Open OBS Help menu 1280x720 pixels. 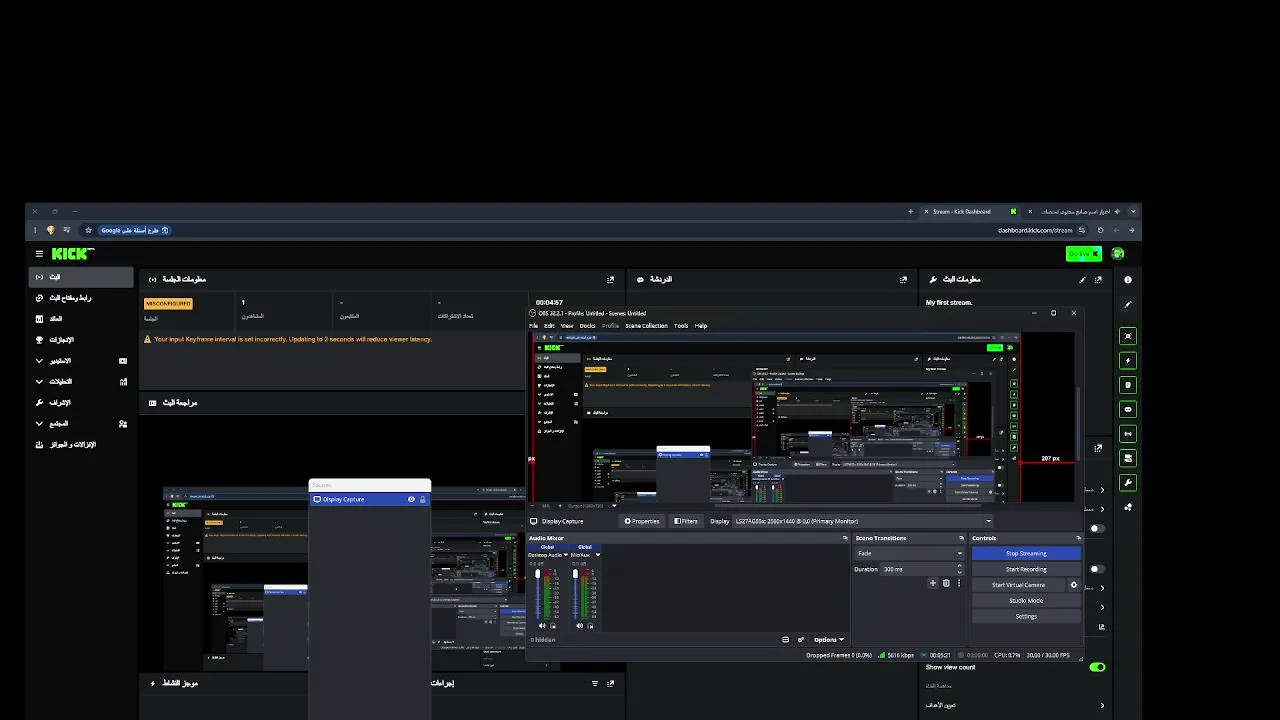pos(701,326)
